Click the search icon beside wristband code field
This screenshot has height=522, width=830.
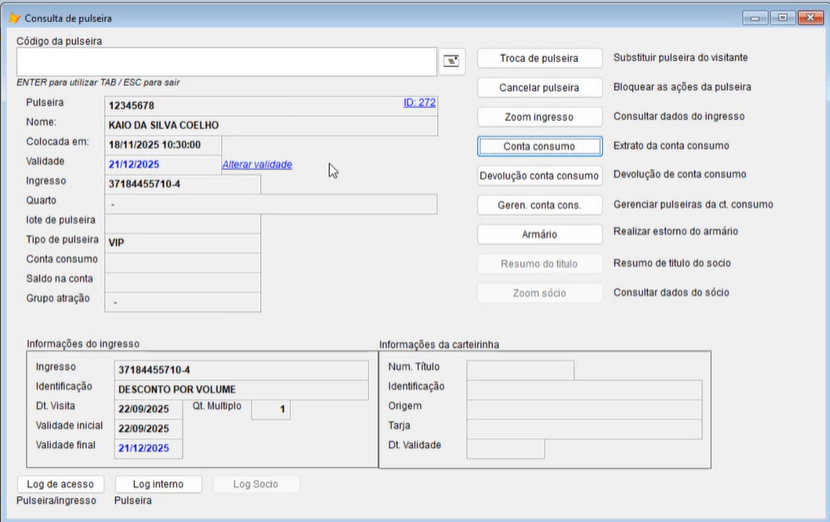point(453,61)
